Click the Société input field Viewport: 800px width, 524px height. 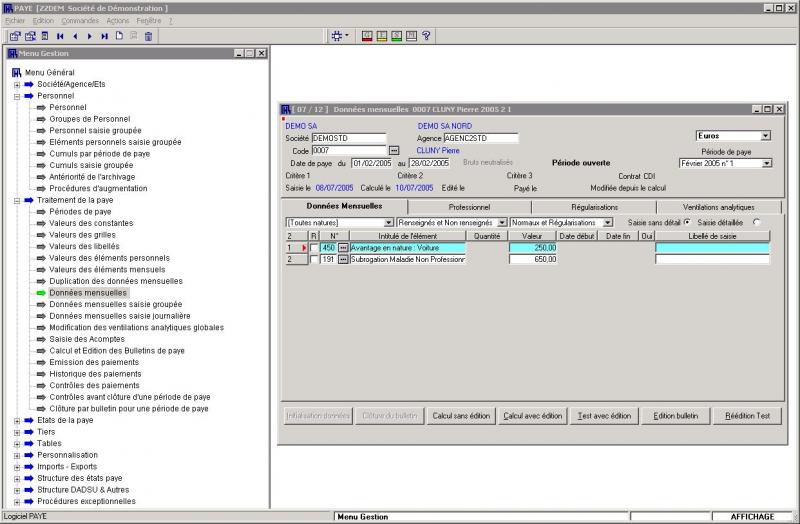click(x=348, y=138)
